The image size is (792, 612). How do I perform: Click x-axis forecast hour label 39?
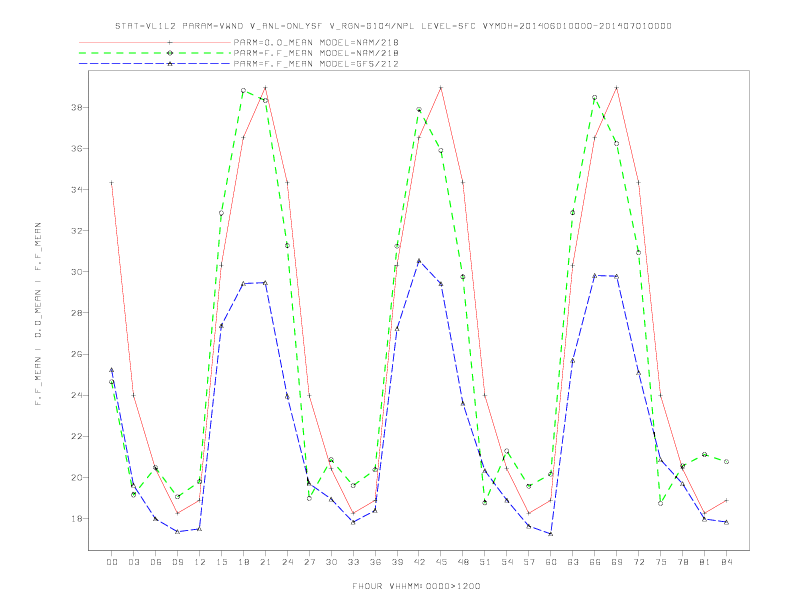397,562
